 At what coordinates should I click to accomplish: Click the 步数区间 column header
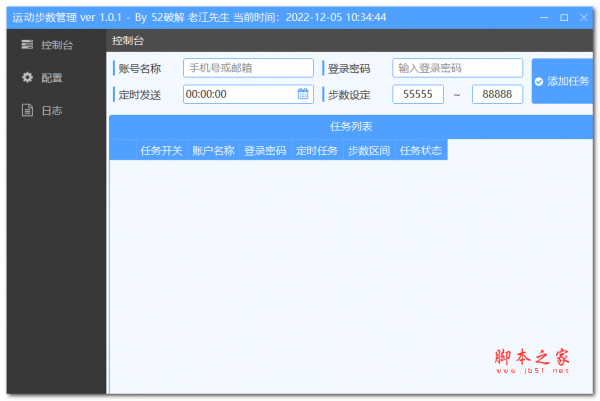(369, 150)
